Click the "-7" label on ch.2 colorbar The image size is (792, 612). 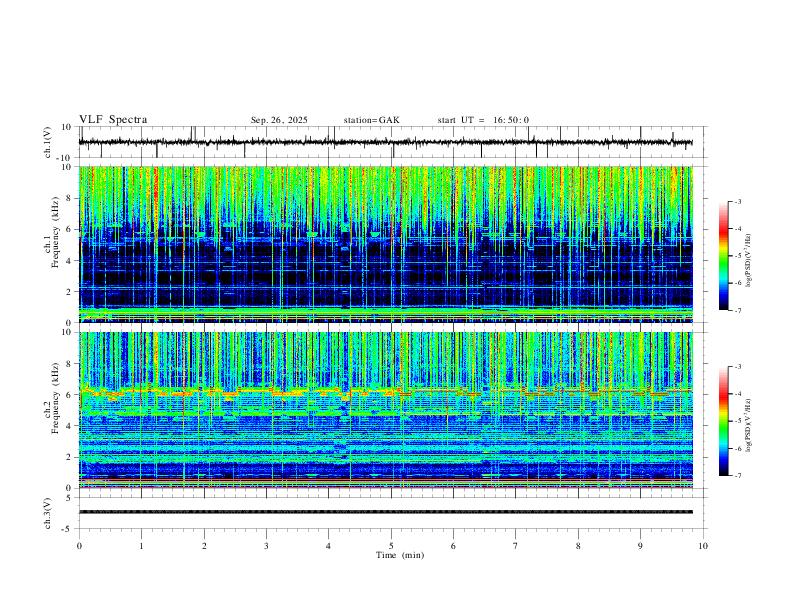737,476
